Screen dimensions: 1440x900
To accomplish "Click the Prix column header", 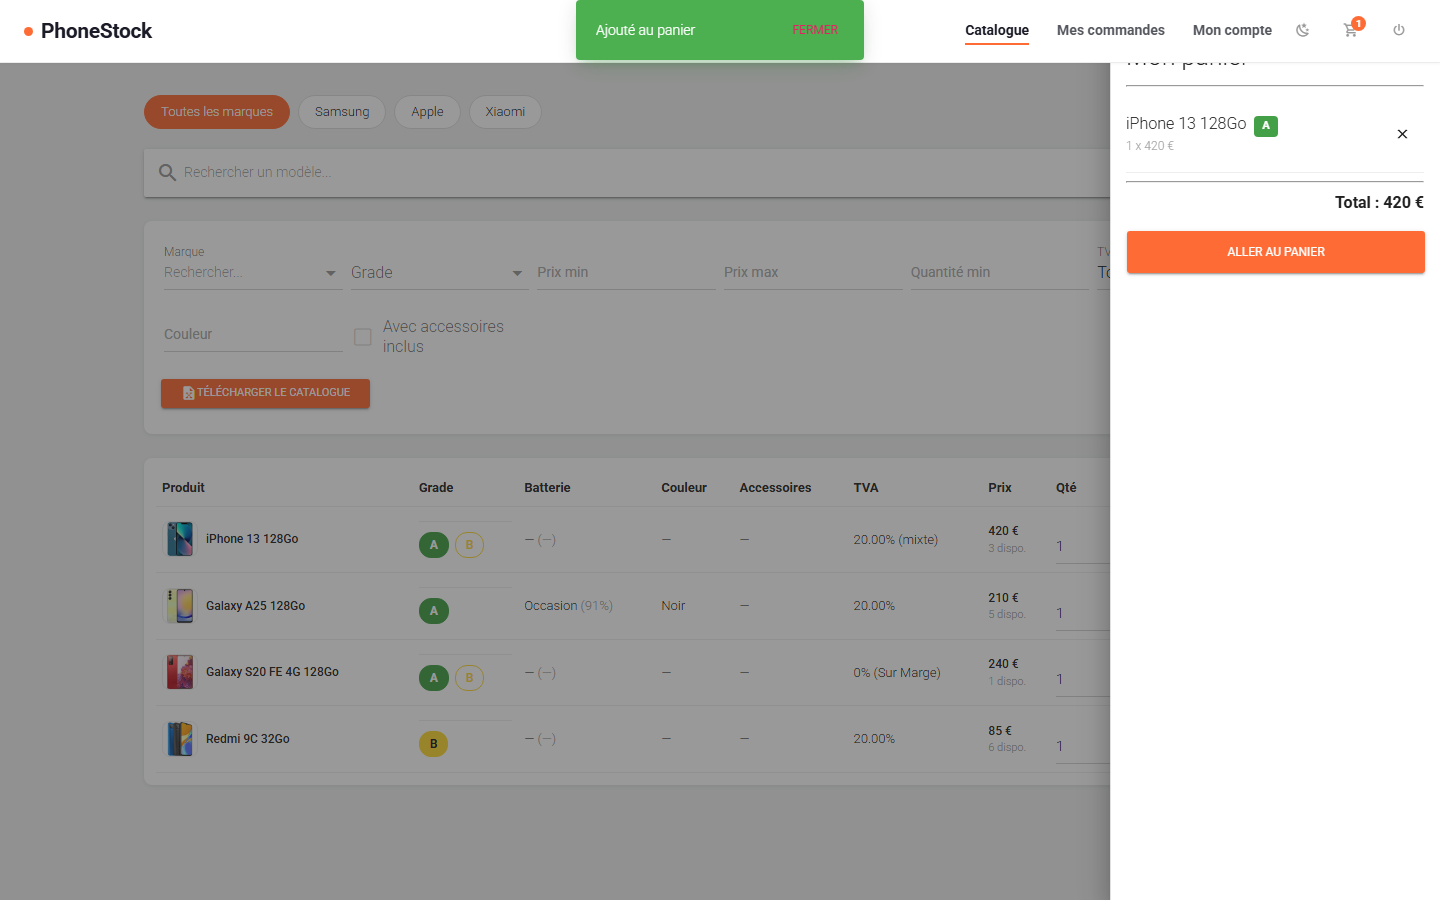I will click(x=1000, y=488).
